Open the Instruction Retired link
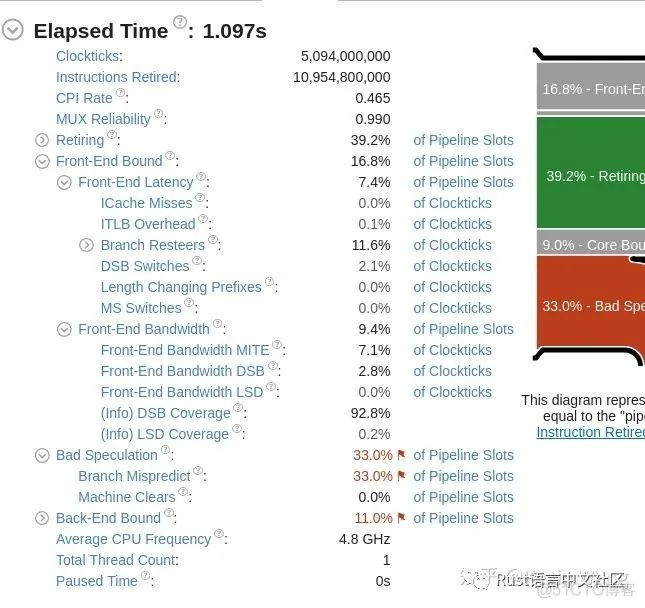The height and width of the screenshot is (608, 645). 590,432
